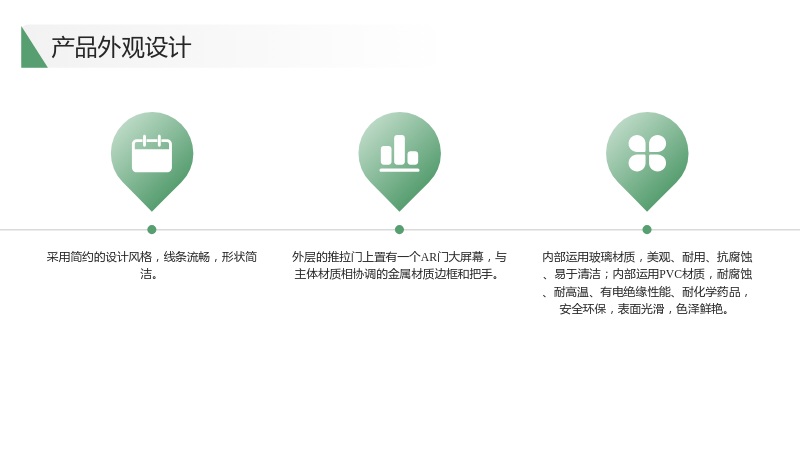Image resolution: width=800 pixels, height=450 pixels.
Task: Click the text mentioning AR门大屏幕
Action: coord(399,257)
